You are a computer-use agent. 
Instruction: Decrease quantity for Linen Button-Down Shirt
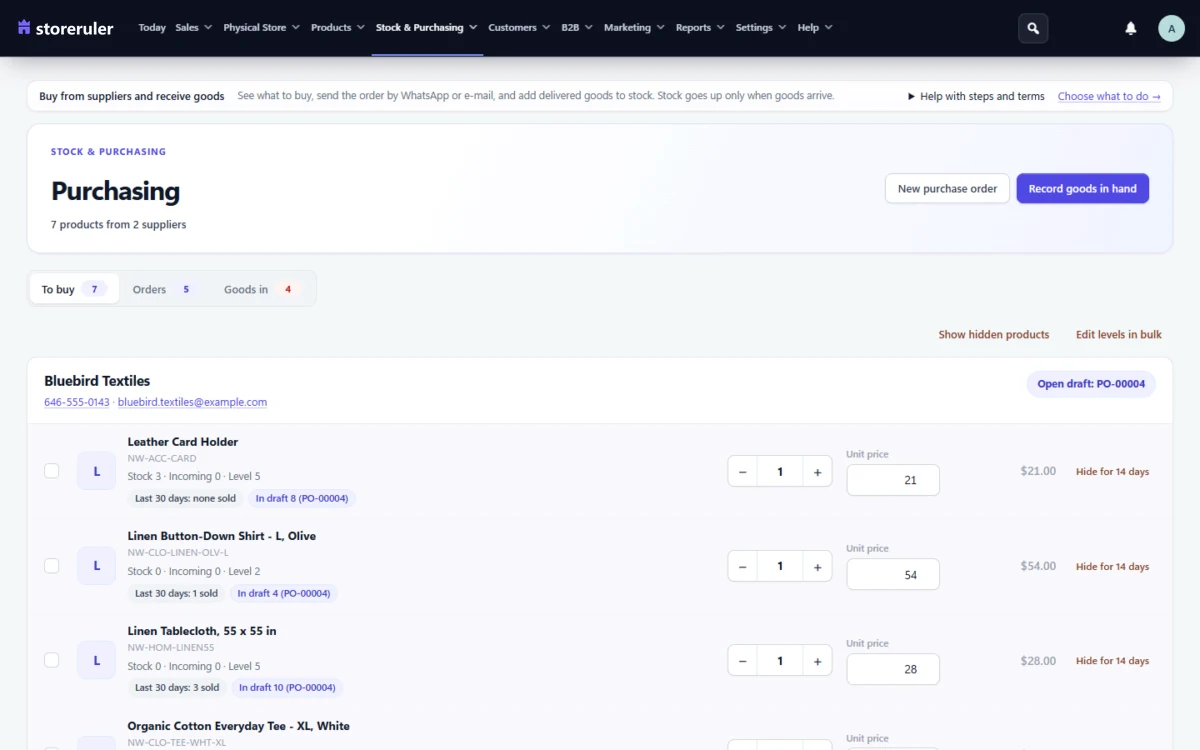(x=742, y=566)
